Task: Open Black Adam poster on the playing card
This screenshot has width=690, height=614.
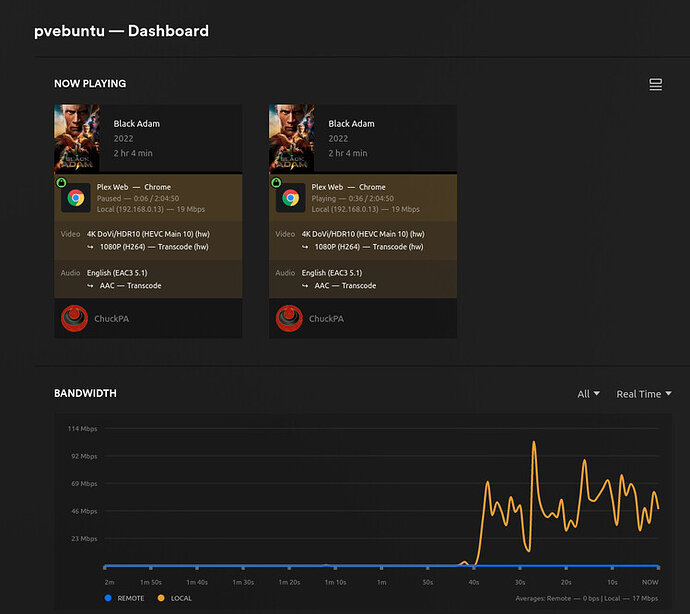Action: click(291, 138)
